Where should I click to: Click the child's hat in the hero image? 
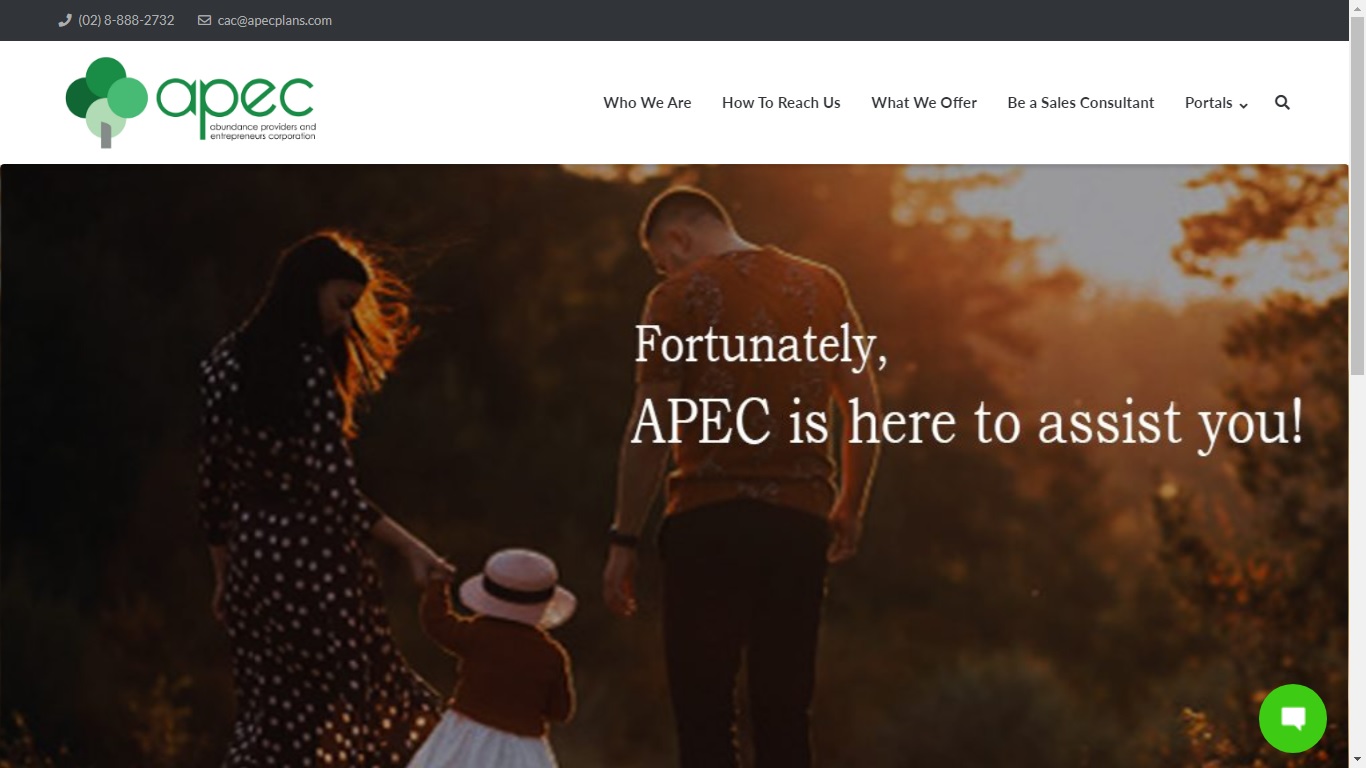click(x=517, y=586)
